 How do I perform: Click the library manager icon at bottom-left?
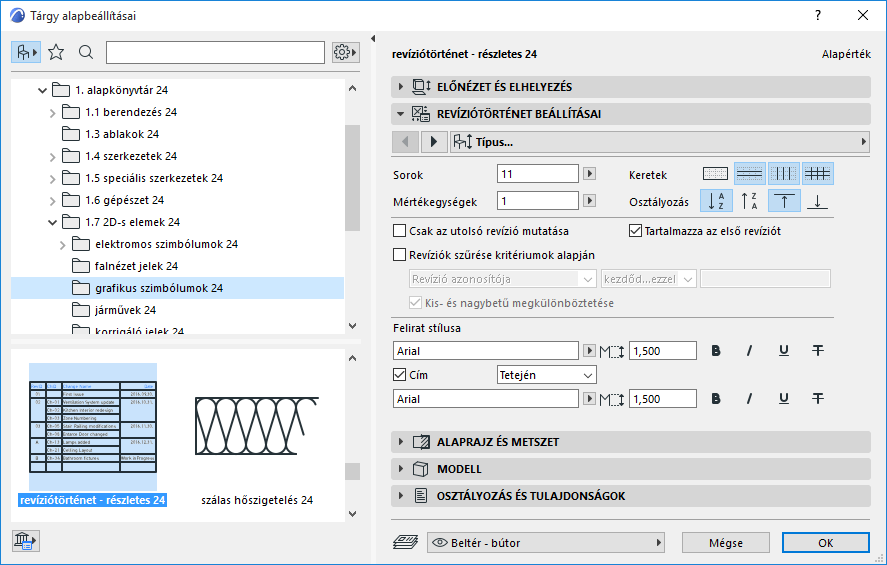click(24, 541)
